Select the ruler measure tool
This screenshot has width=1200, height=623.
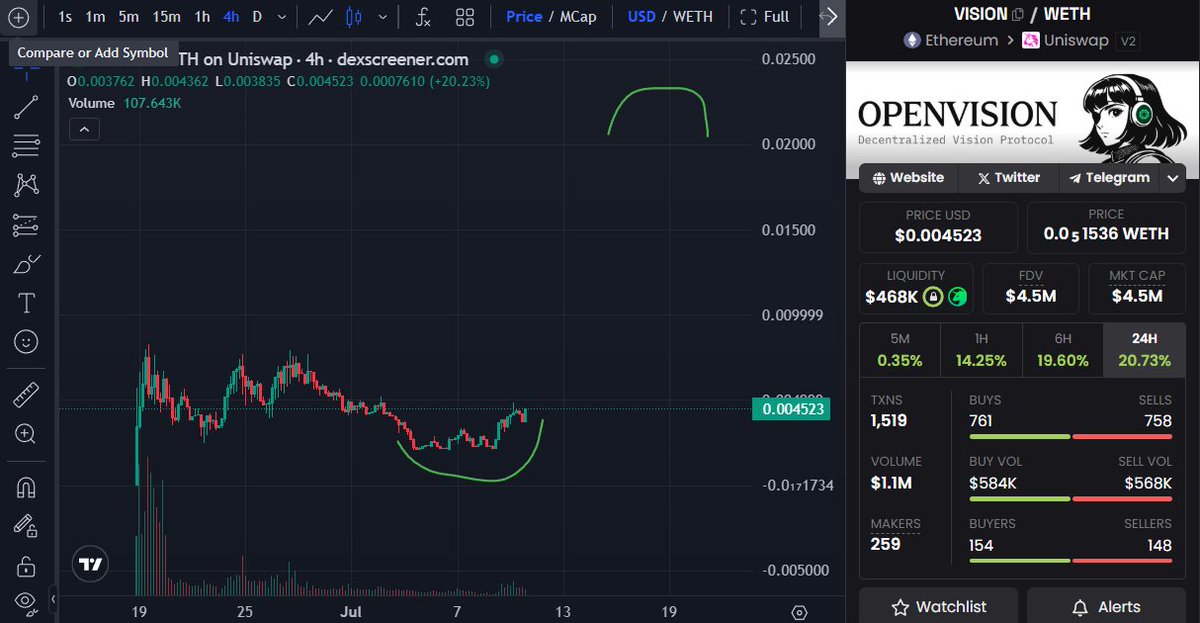(26, 396)
